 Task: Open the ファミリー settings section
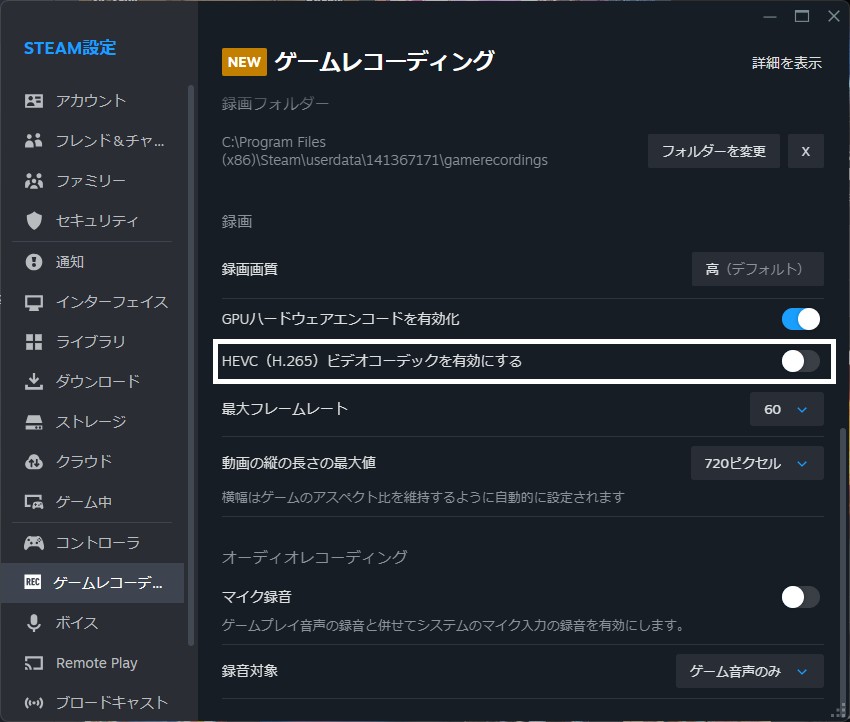(x=92, y=180)
